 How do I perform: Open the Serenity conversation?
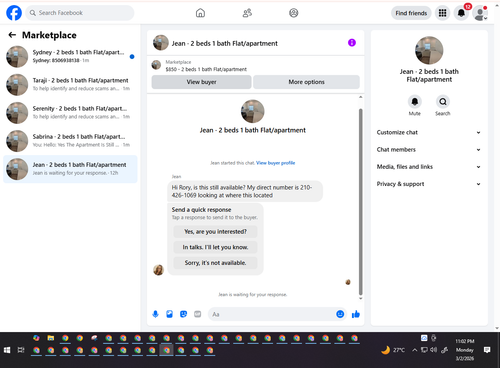tap(70, 113)
